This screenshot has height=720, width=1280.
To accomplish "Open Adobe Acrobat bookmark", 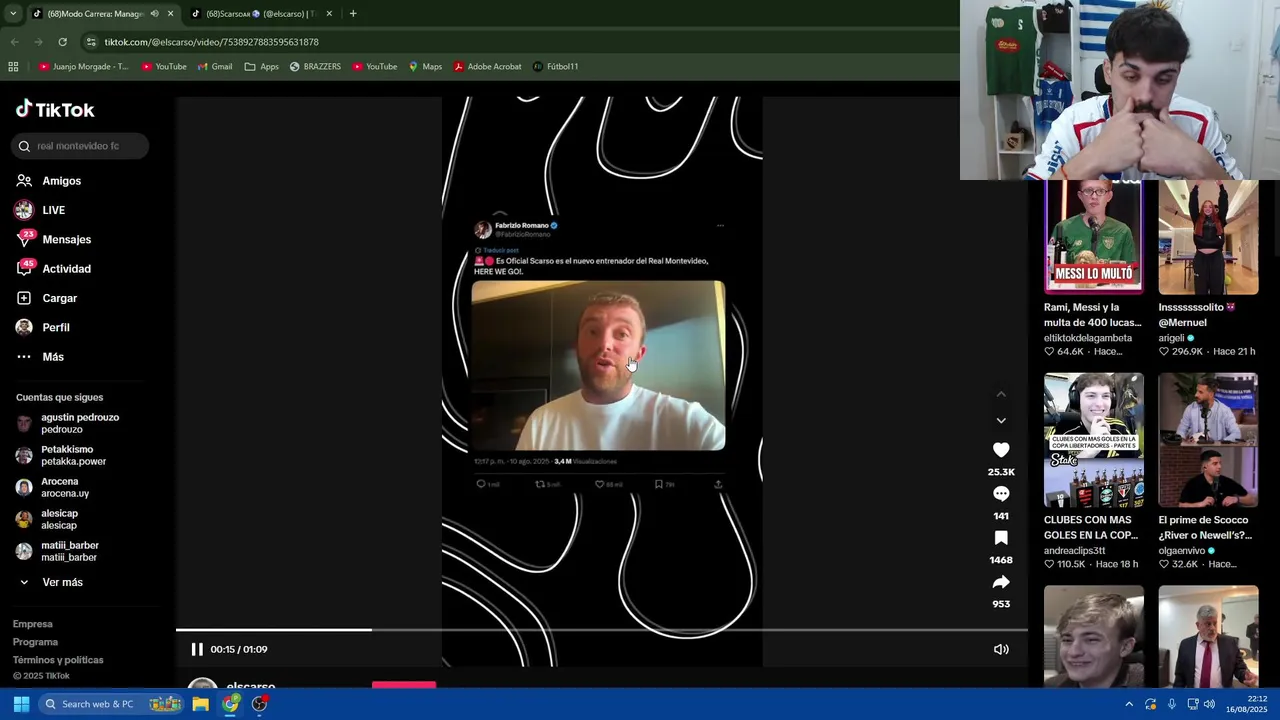I will [487, 67].
